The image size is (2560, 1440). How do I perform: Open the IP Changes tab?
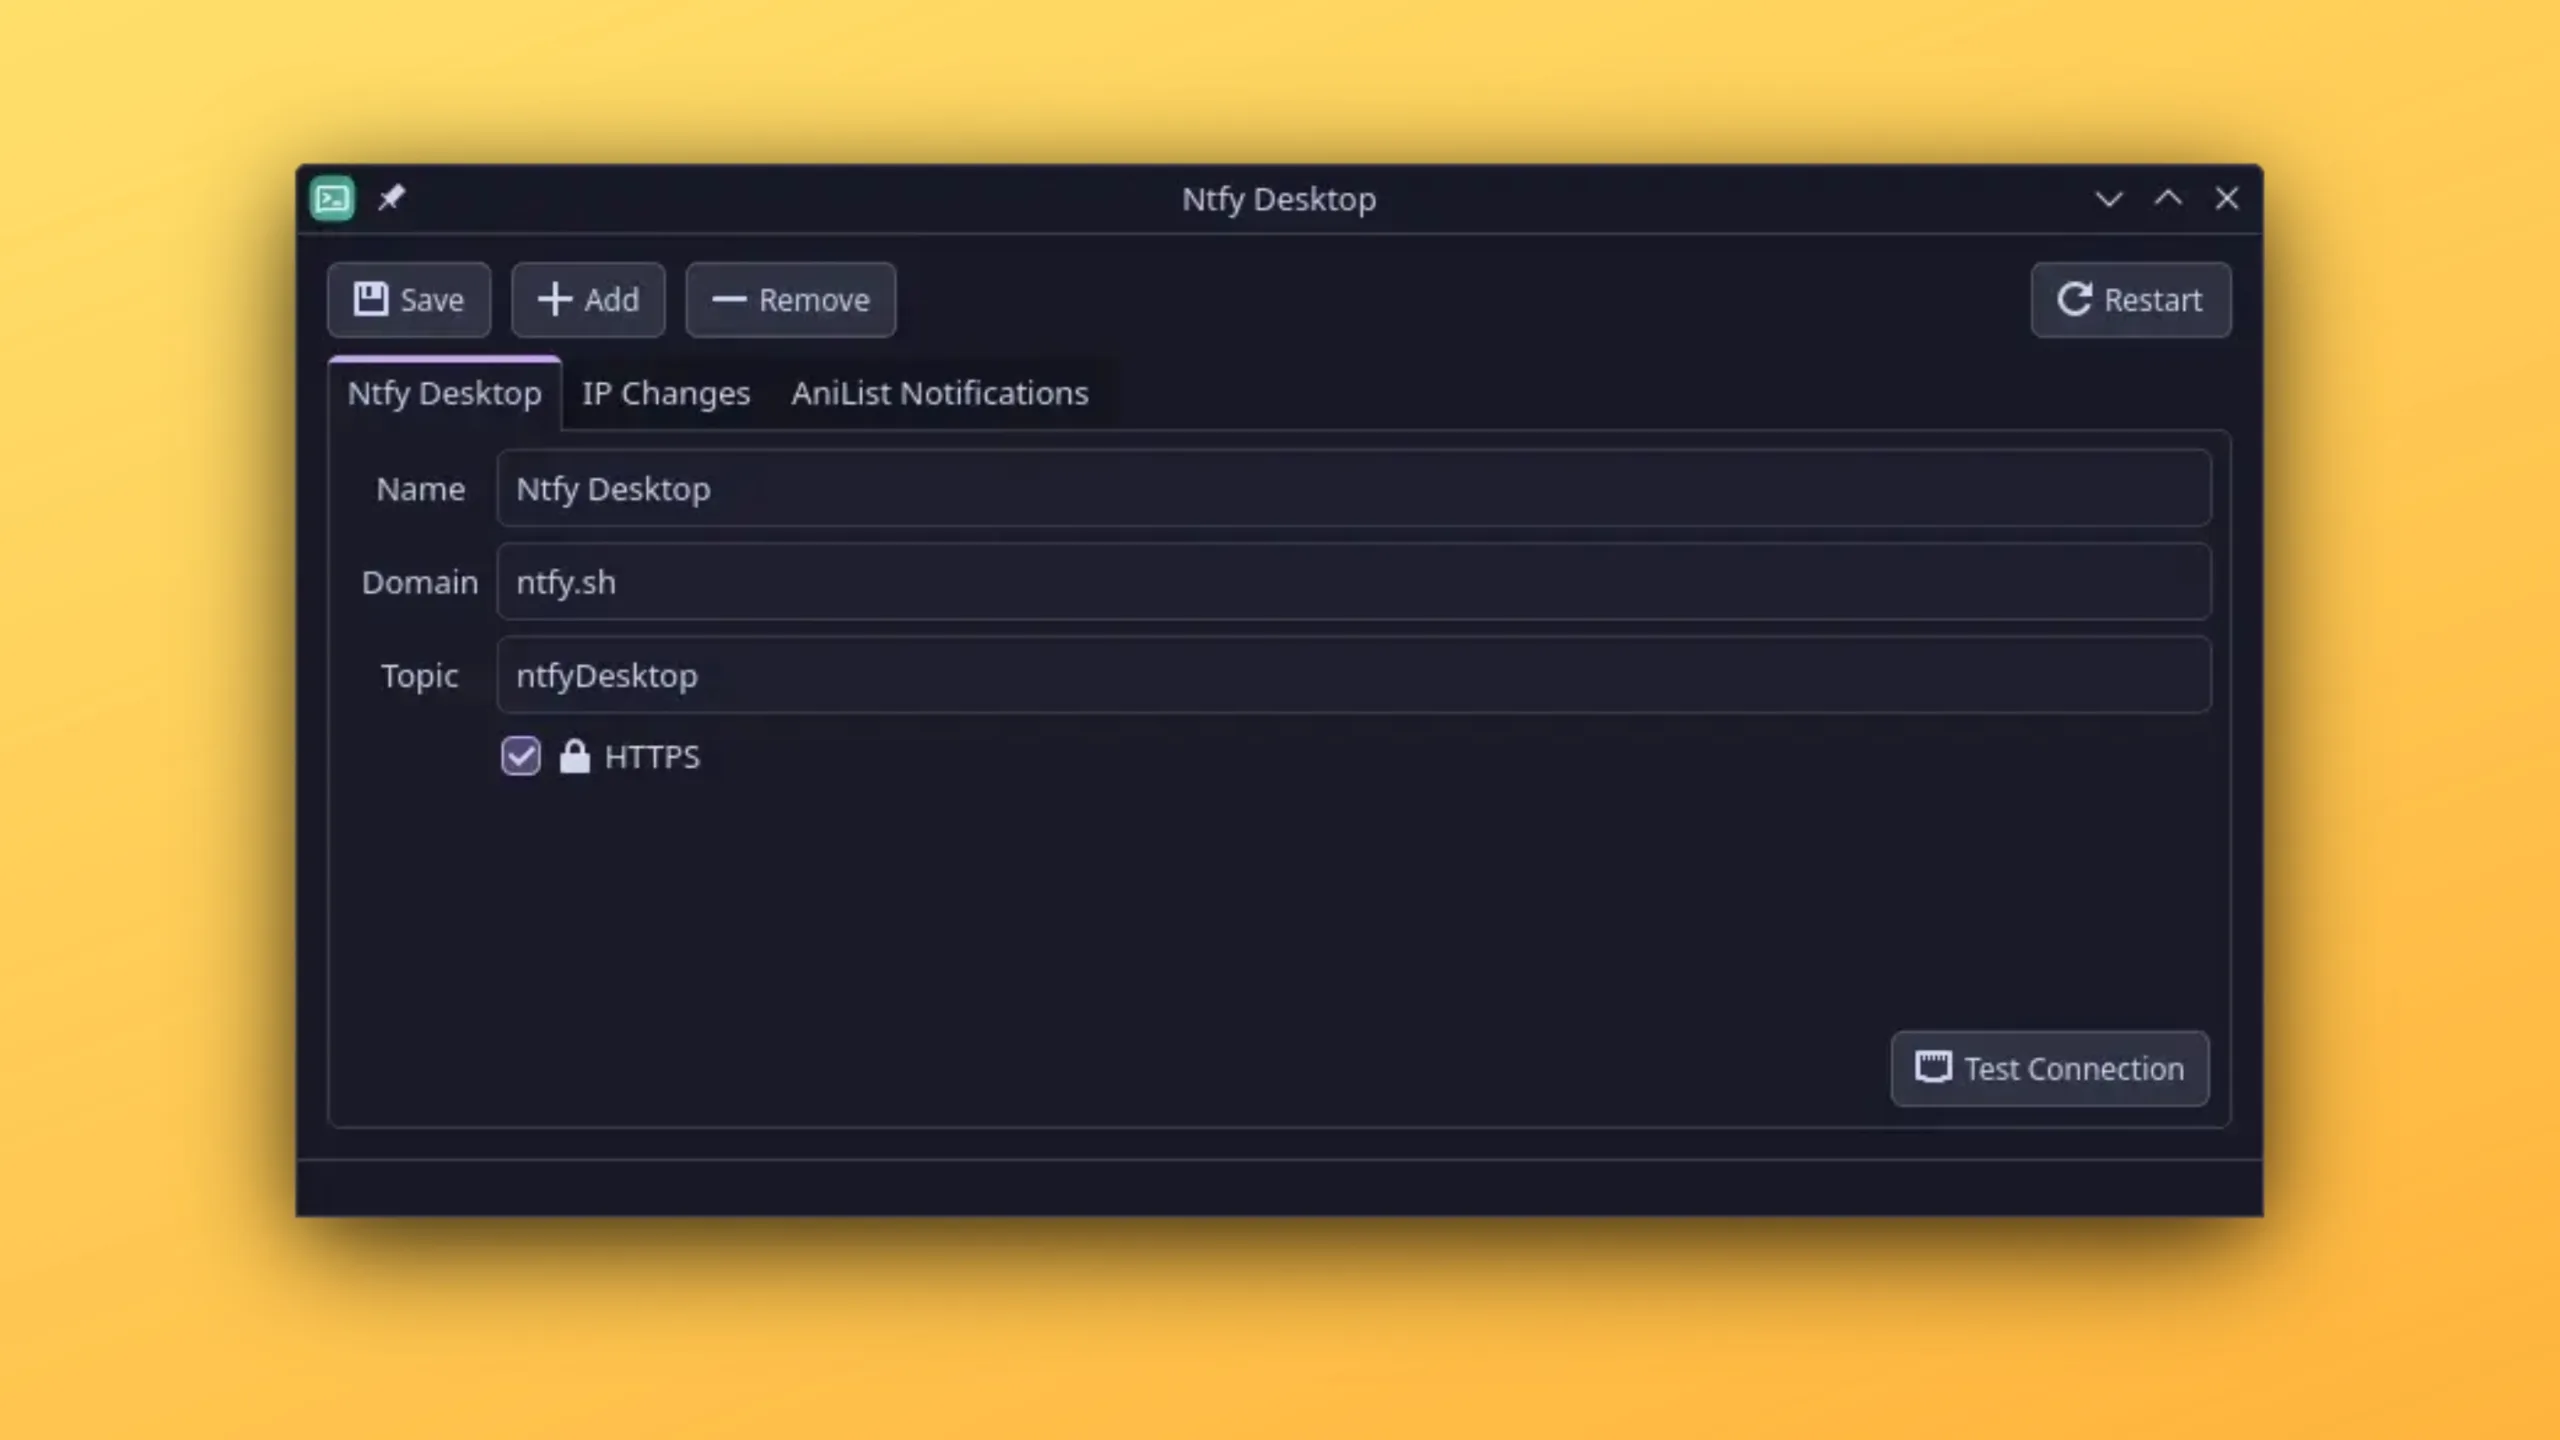[x=666, y=393]
